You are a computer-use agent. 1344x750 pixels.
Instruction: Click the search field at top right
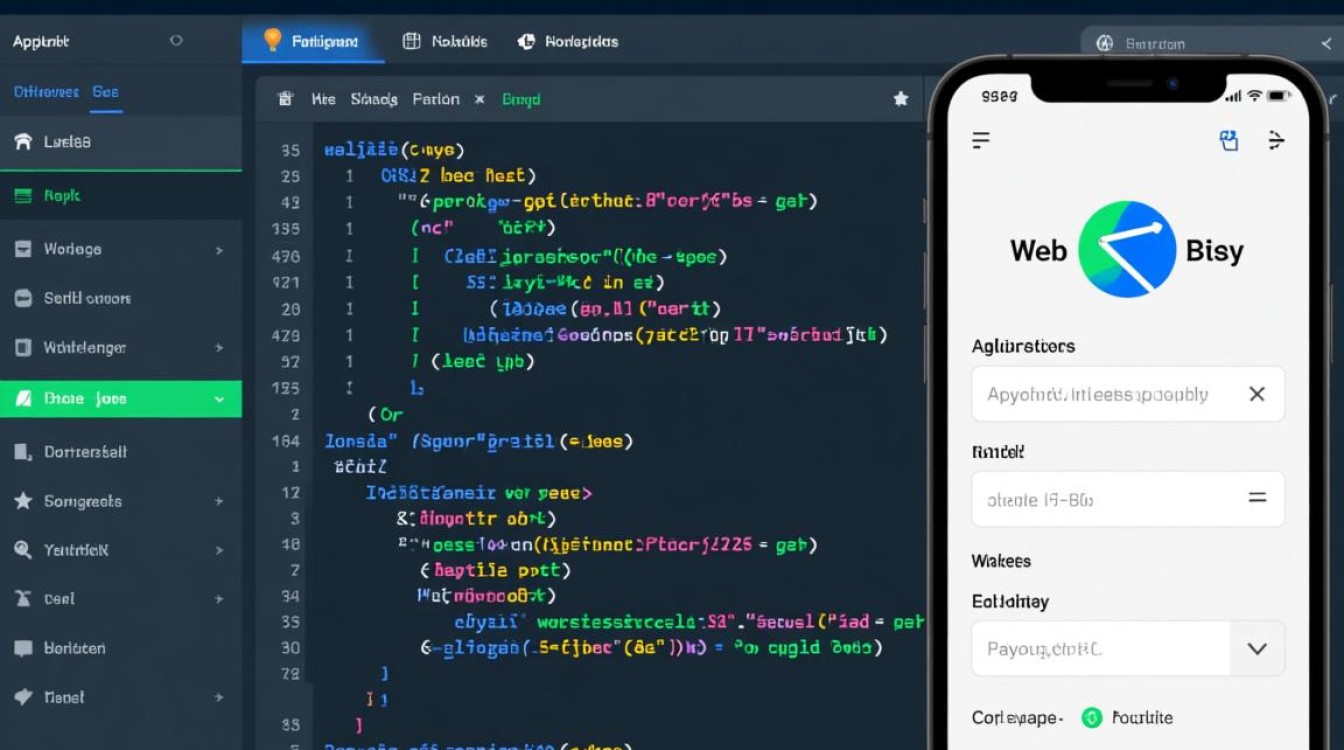tap(1200, 43)
